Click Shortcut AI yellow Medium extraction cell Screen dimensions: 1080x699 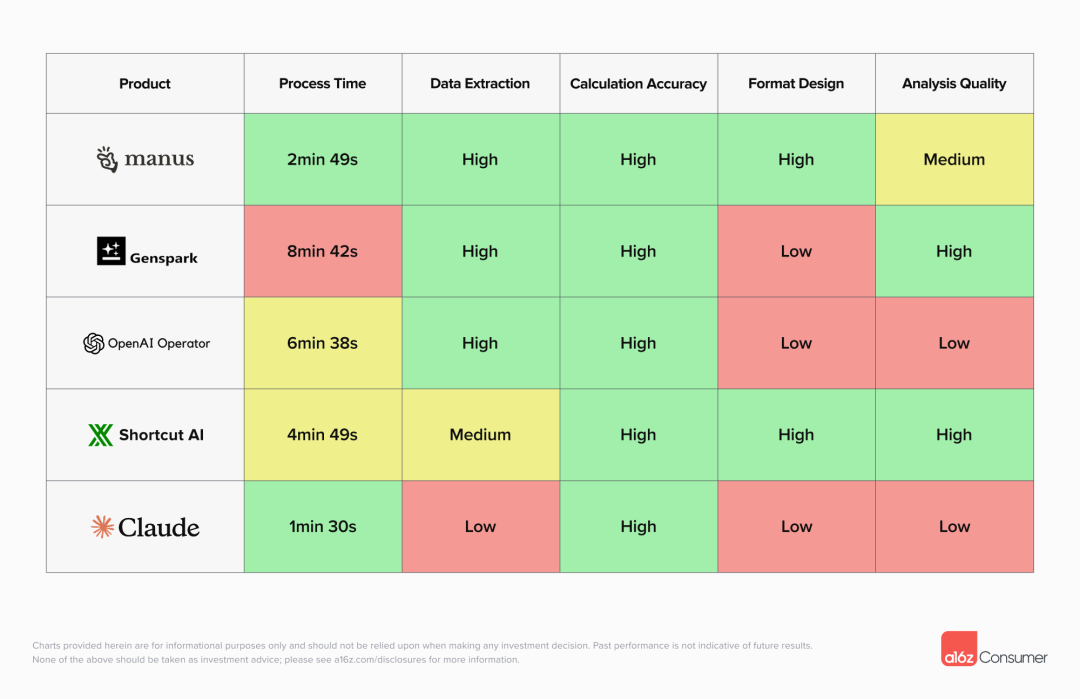point(480,435)
